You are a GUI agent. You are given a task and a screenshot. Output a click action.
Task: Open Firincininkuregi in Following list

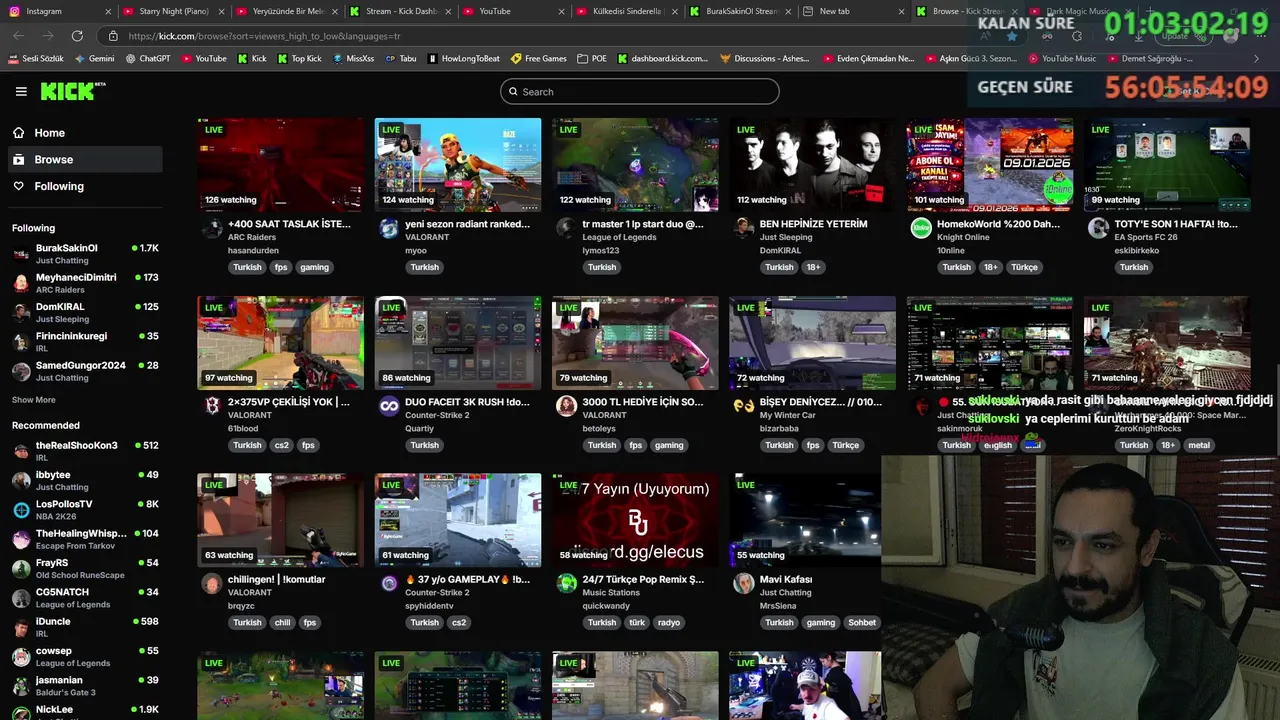point(85,342)
